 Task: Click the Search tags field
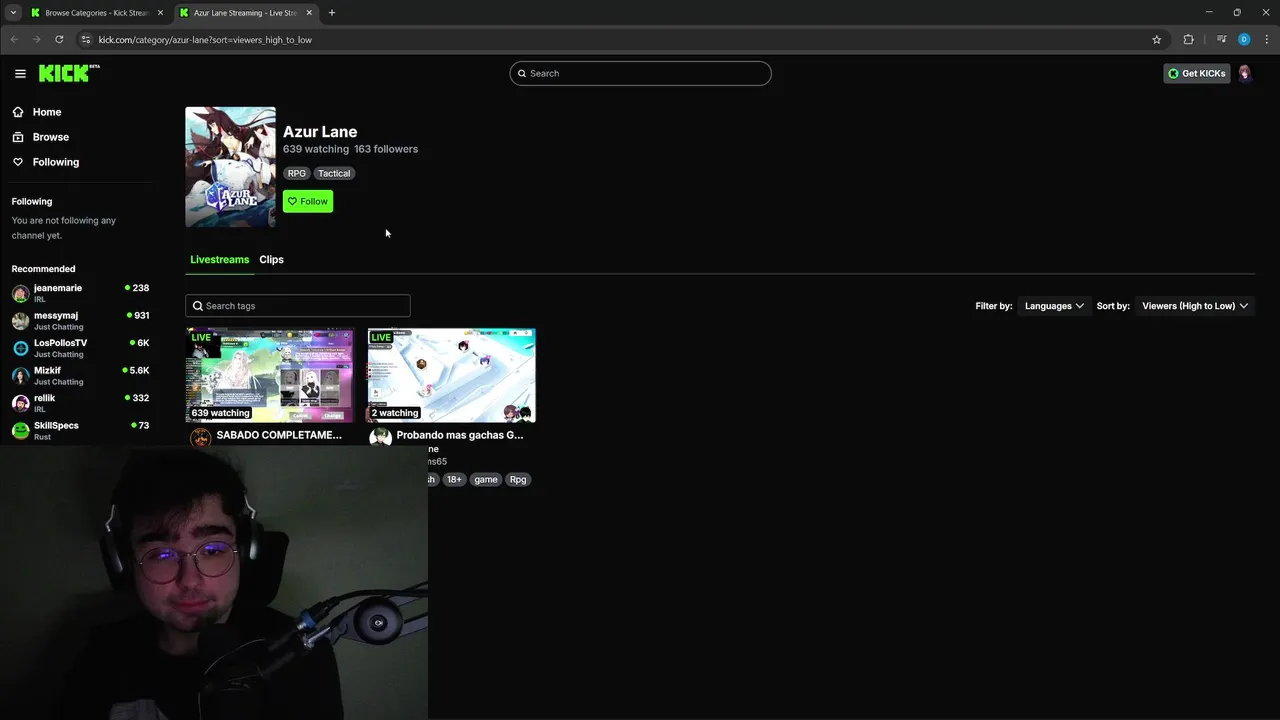(x=297, y=306)
